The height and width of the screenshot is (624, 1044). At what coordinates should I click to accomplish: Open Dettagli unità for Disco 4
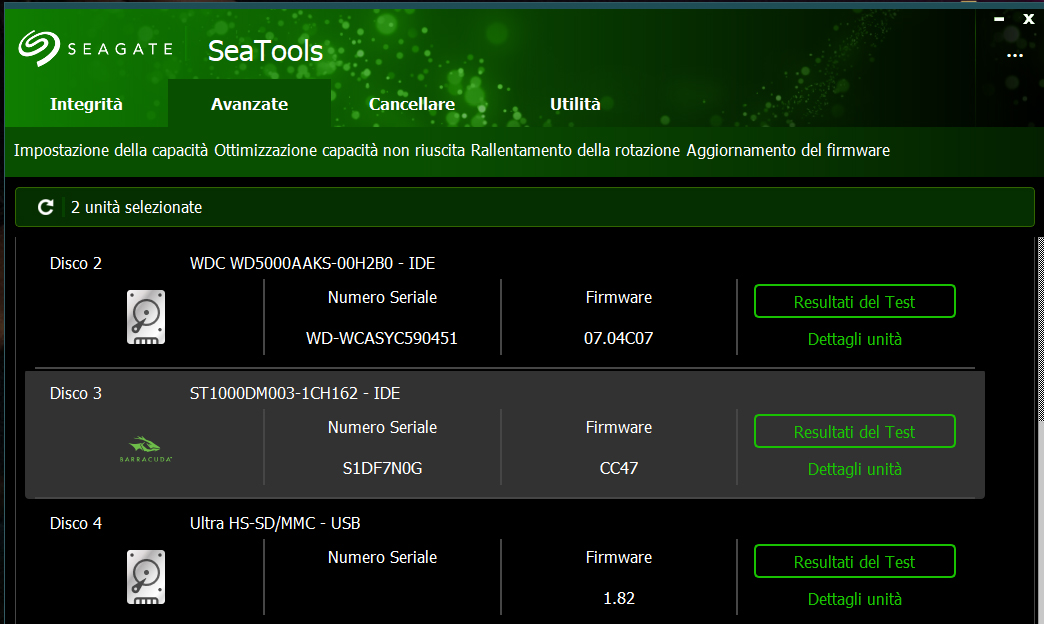click(x=854, y=599)
